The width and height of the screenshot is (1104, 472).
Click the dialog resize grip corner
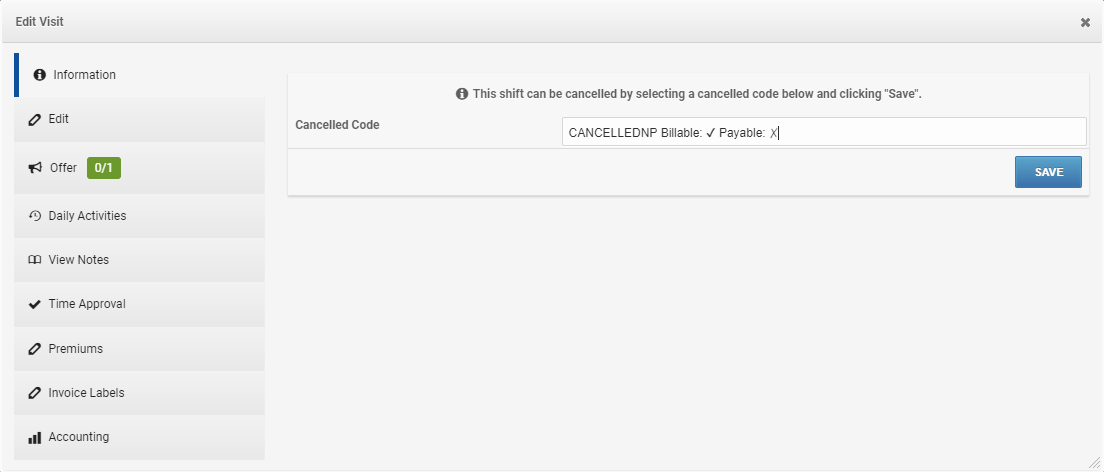coord(1094,462)
